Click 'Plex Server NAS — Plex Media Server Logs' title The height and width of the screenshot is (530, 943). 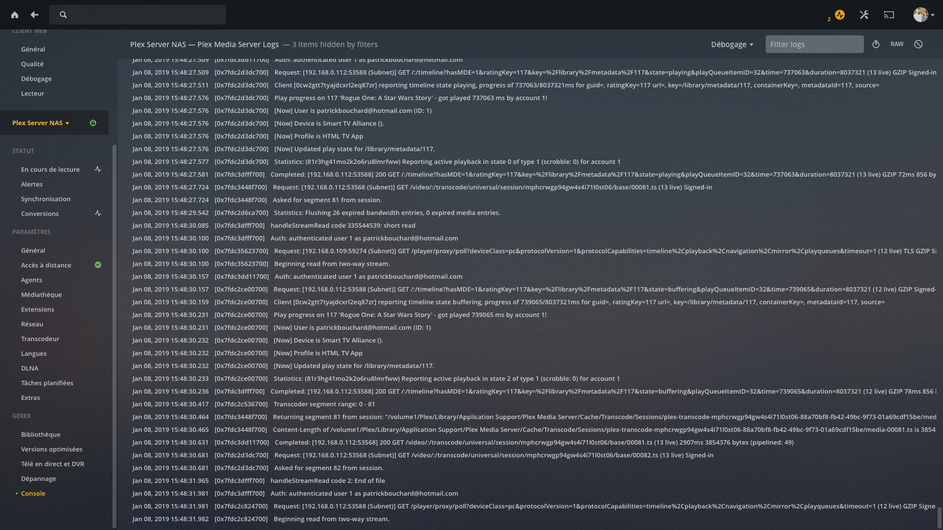pos(204,45)
